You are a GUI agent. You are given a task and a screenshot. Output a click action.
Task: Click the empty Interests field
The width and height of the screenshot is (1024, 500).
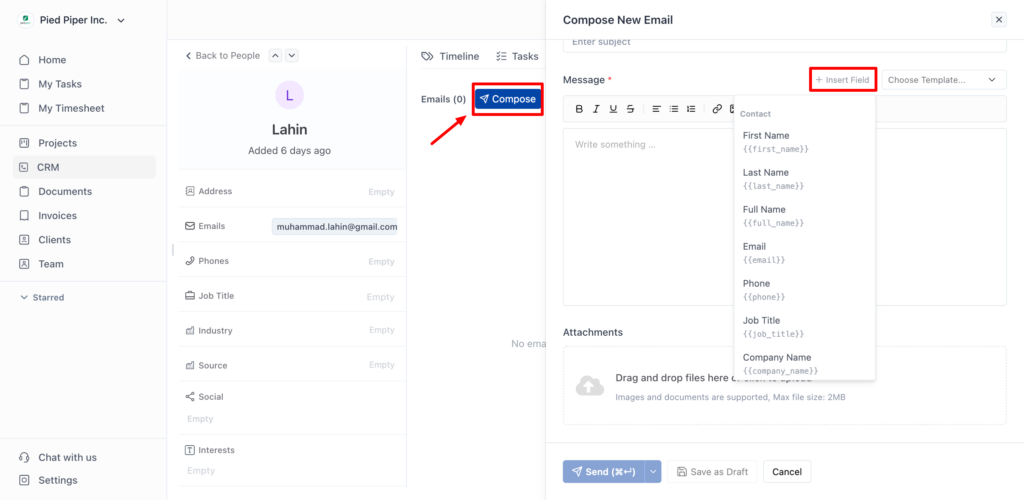tap(200, 471)
